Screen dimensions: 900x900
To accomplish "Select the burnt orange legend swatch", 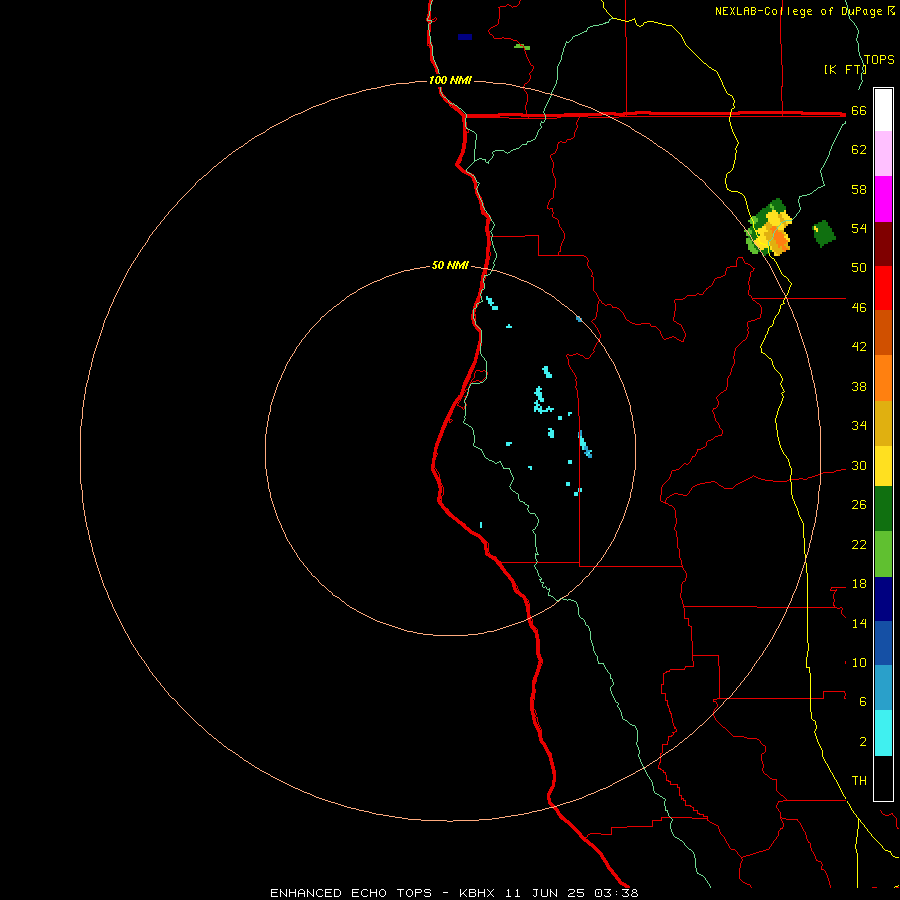I will (x=883, y=333).
